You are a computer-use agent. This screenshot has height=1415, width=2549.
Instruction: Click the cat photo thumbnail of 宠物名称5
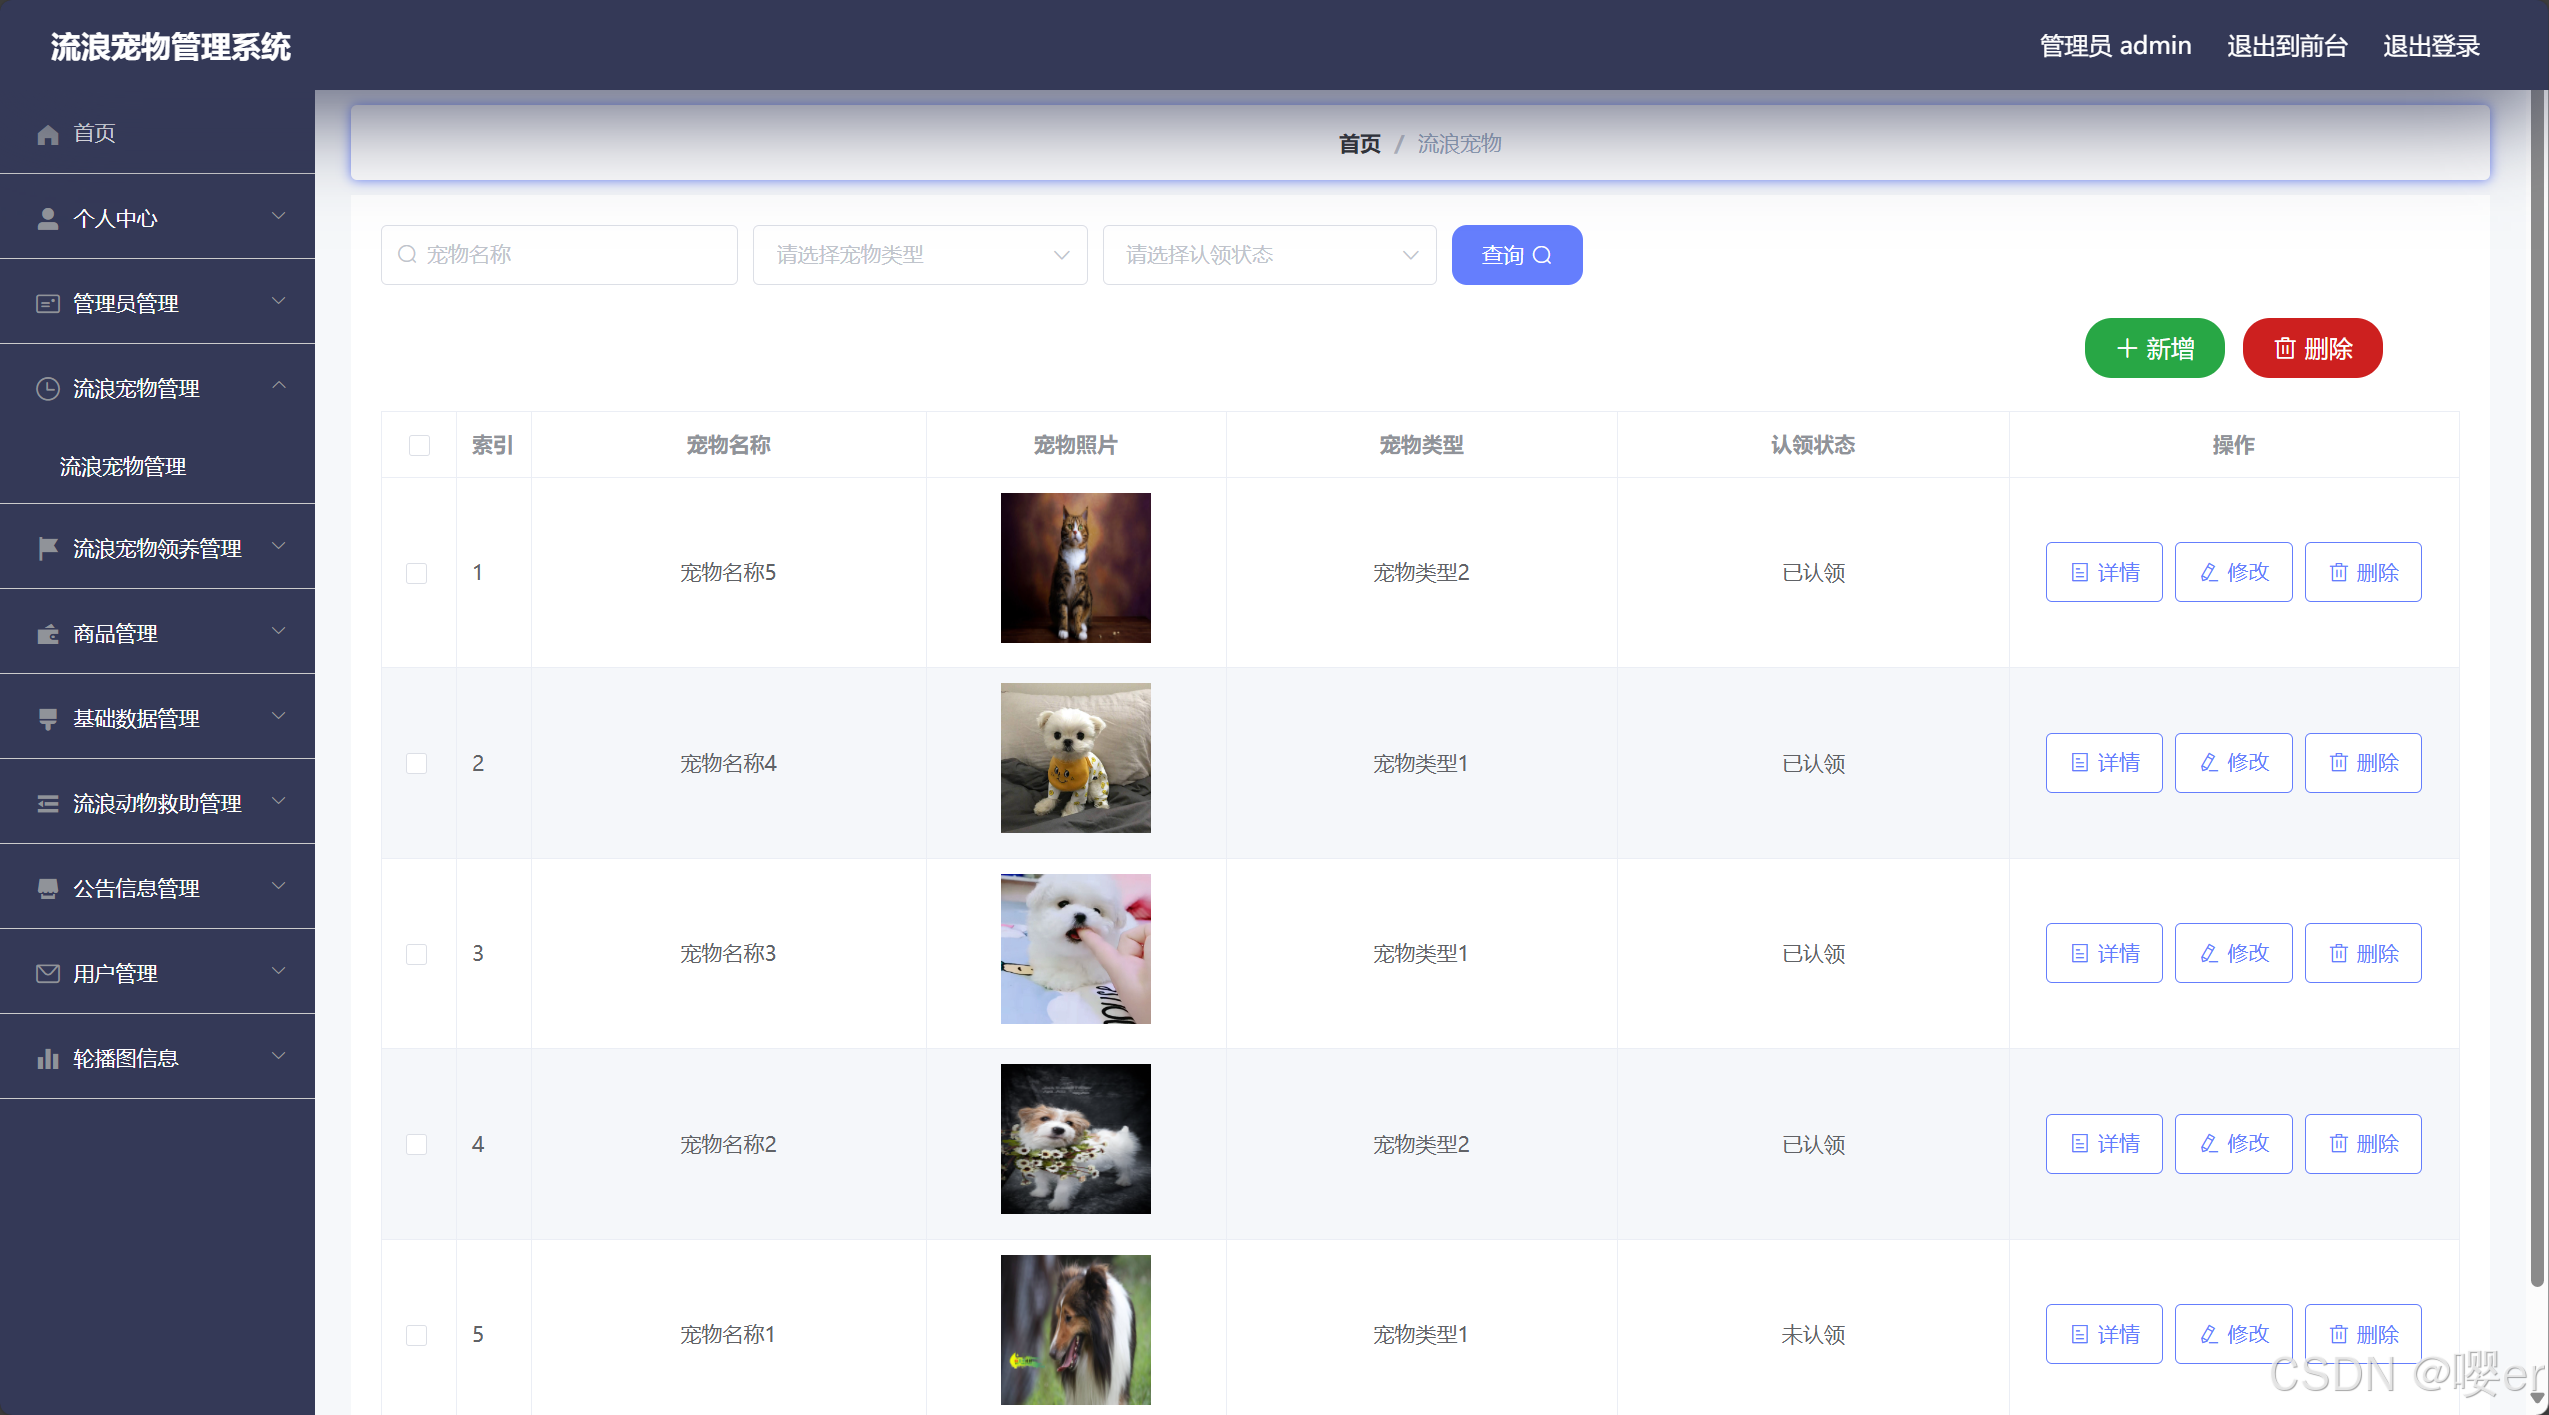click(x=1075, y=568)
